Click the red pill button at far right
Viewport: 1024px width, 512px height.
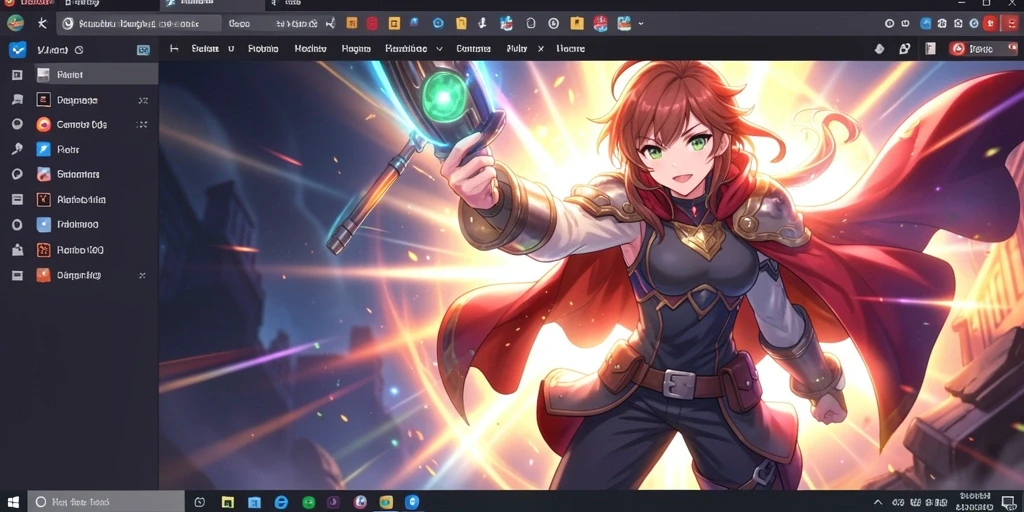pyautogui.click(x=982, y=49)
